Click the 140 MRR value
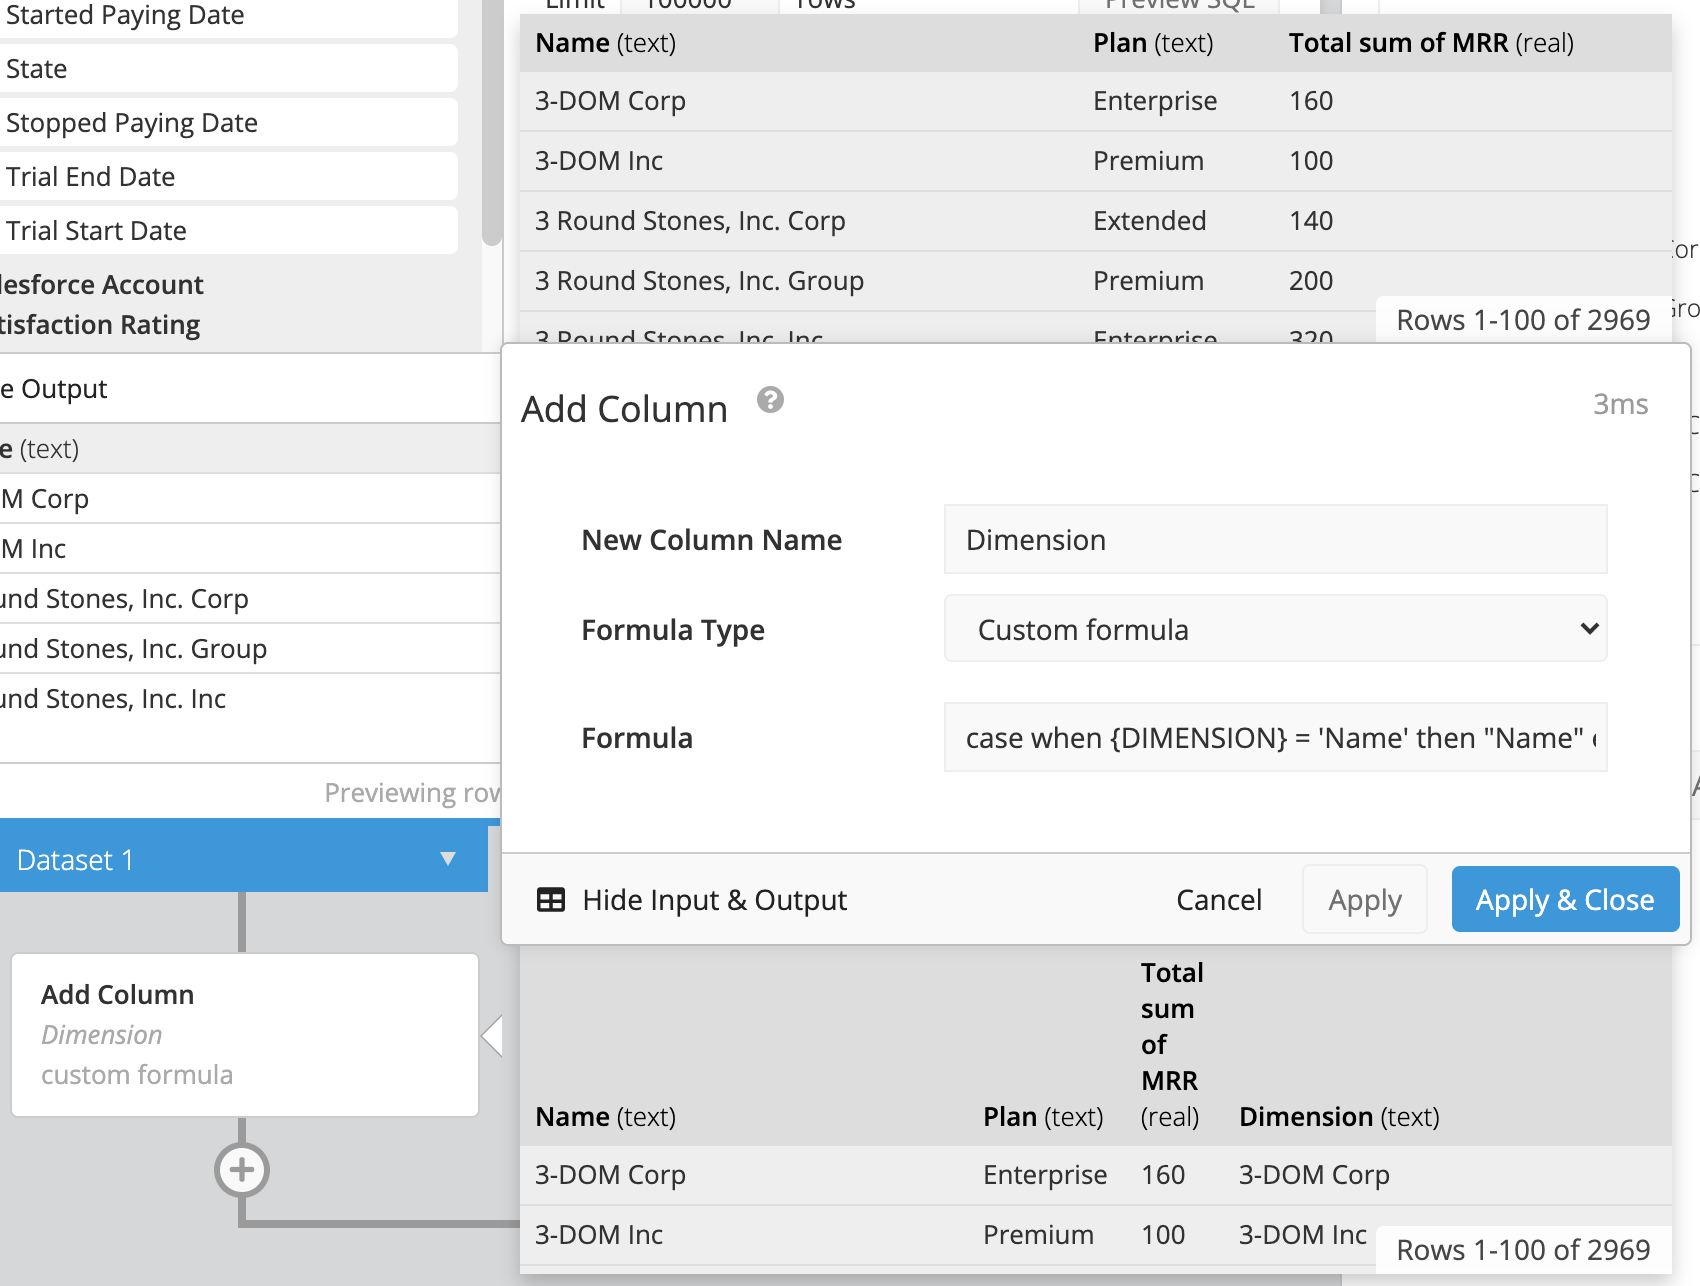This screenshot has height=1286, width=1700. pyautogui.click(x=1311, y=221)
